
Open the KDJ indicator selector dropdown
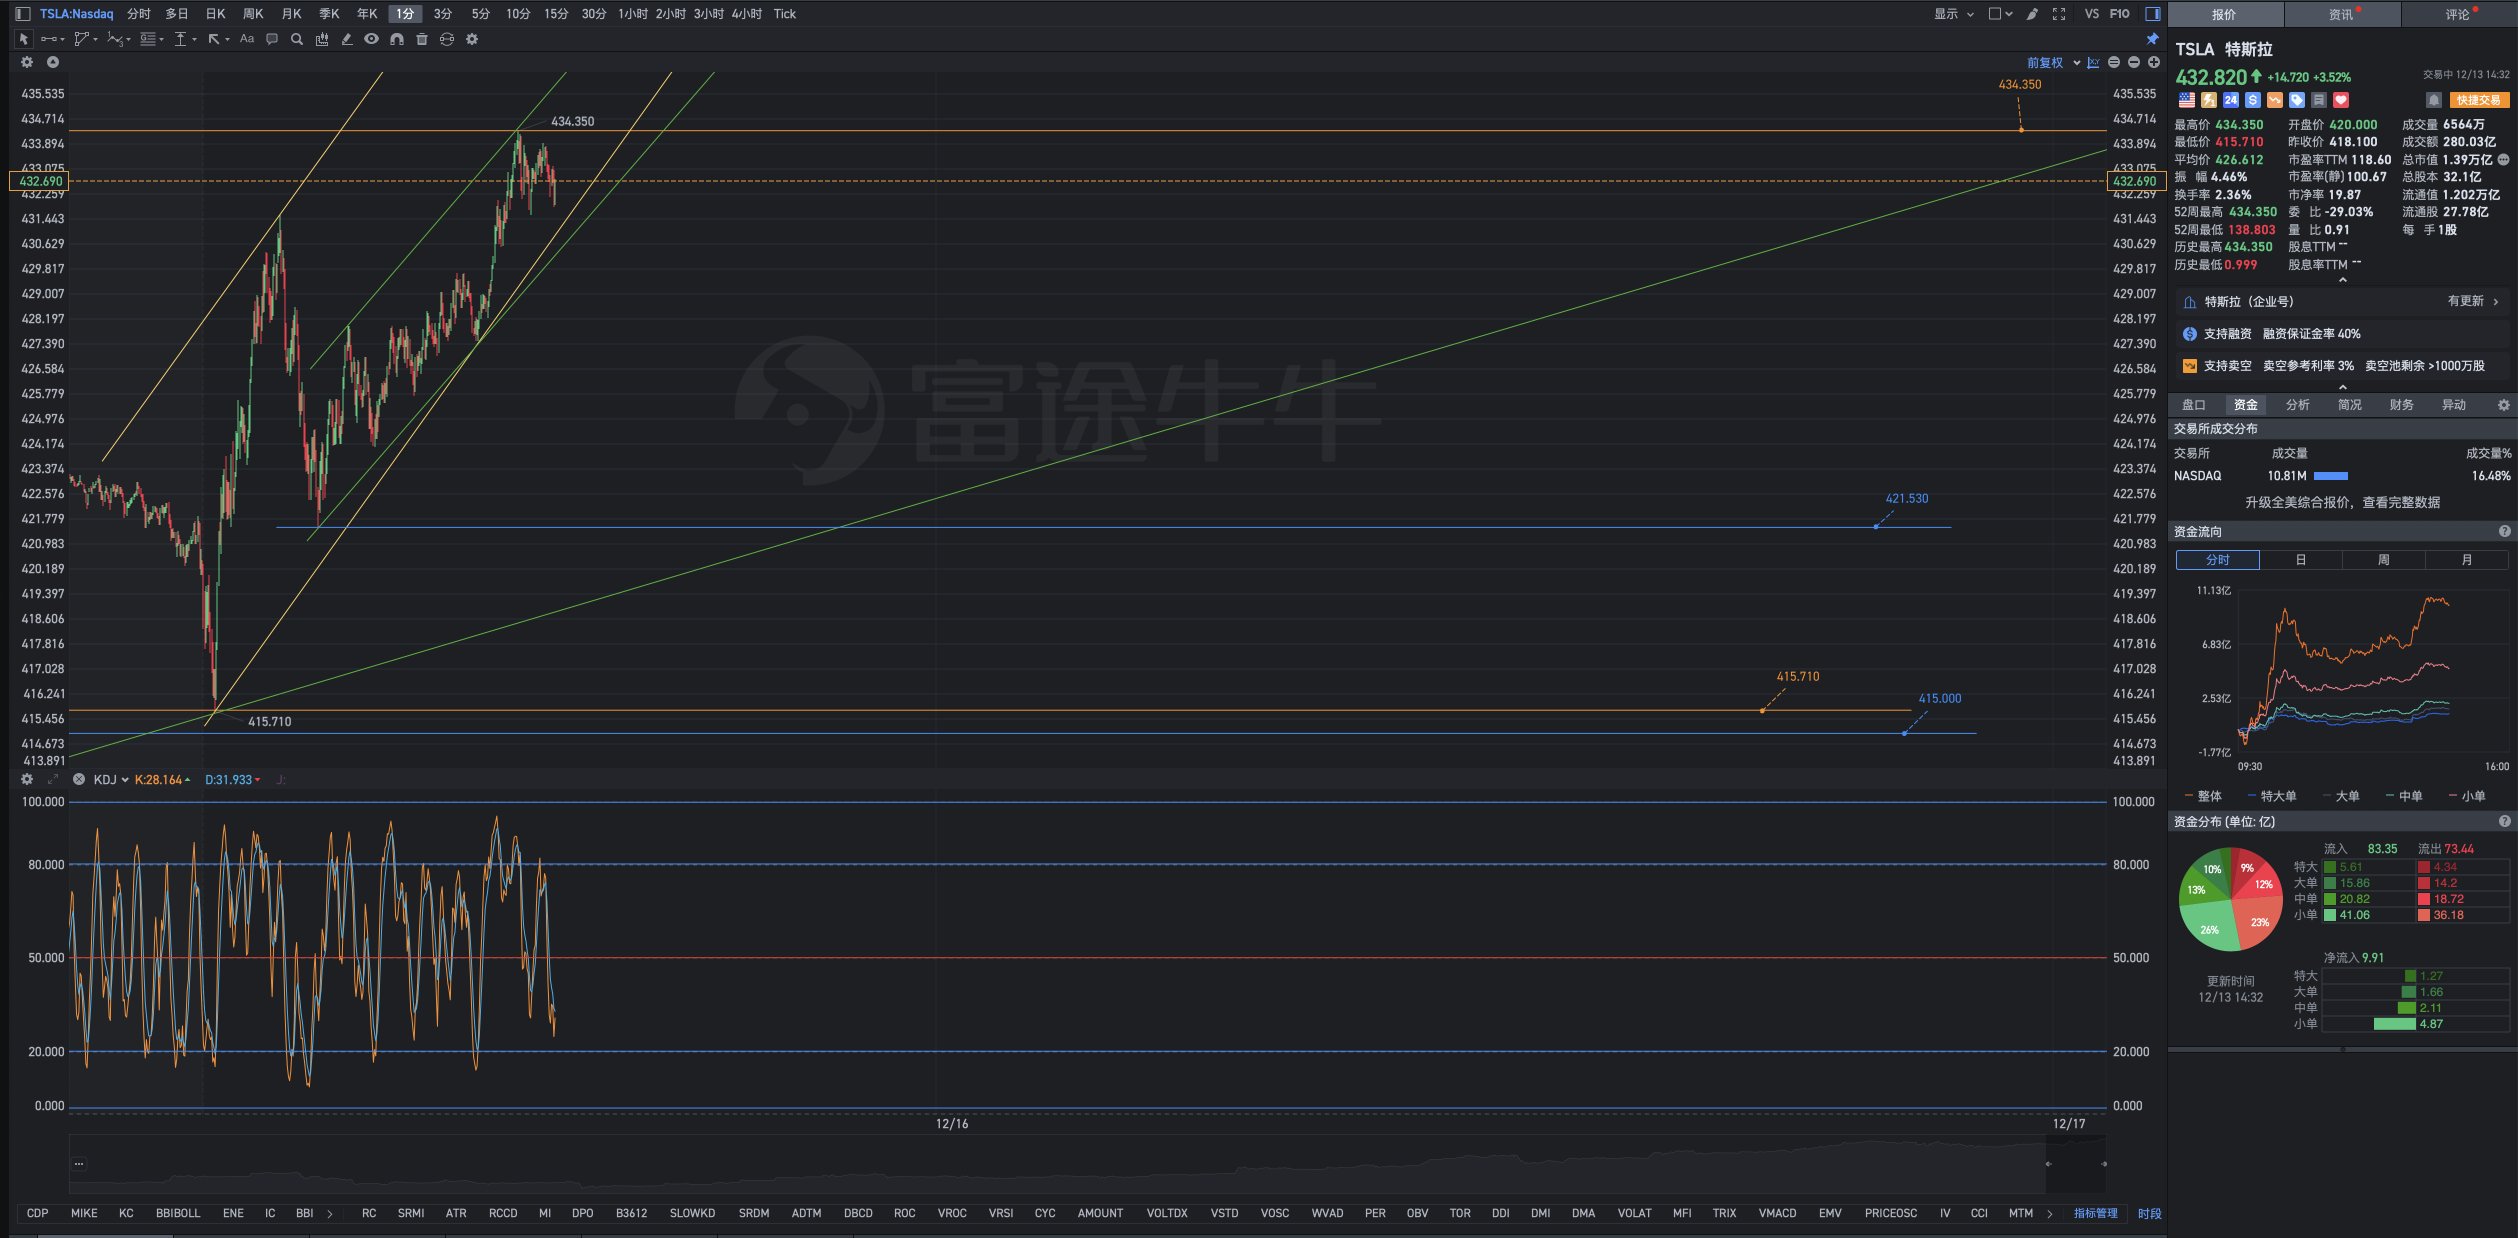[x=111, y=779]
